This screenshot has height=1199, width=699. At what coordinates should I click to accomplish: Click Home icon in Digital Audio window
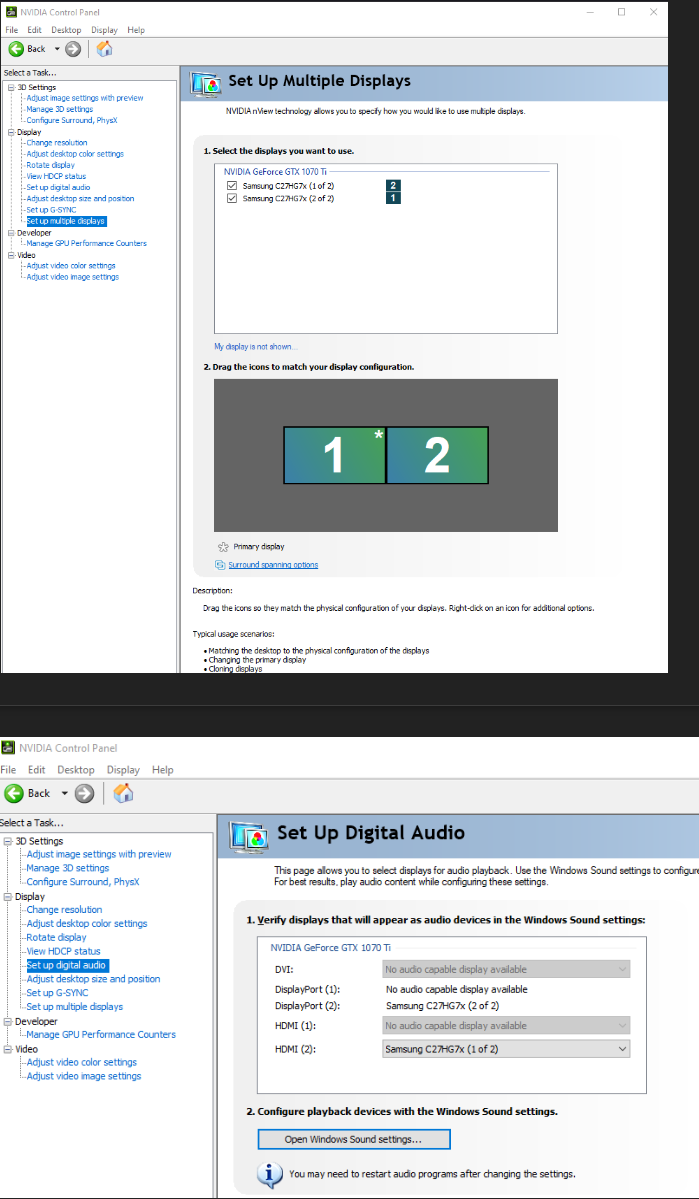click(x=123, y=793)
